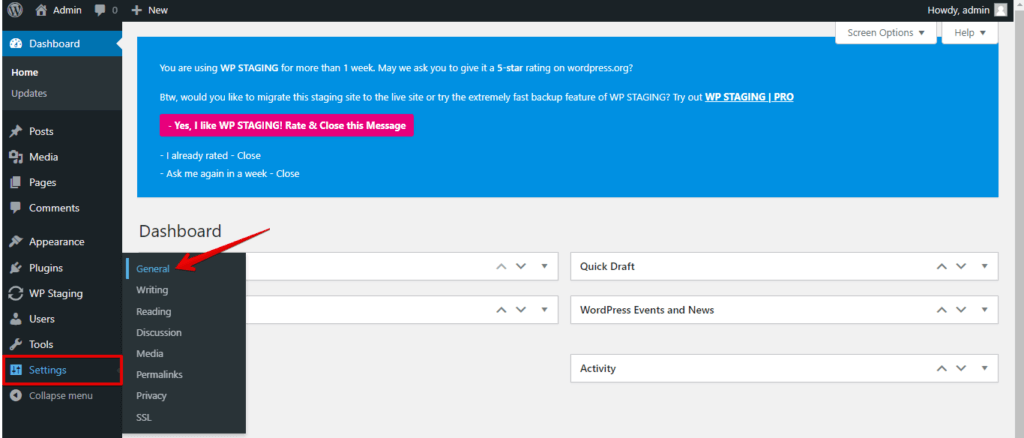Screen dimensions: 1024x438
Task: Click the Users person icon
Action: [17, 319]
